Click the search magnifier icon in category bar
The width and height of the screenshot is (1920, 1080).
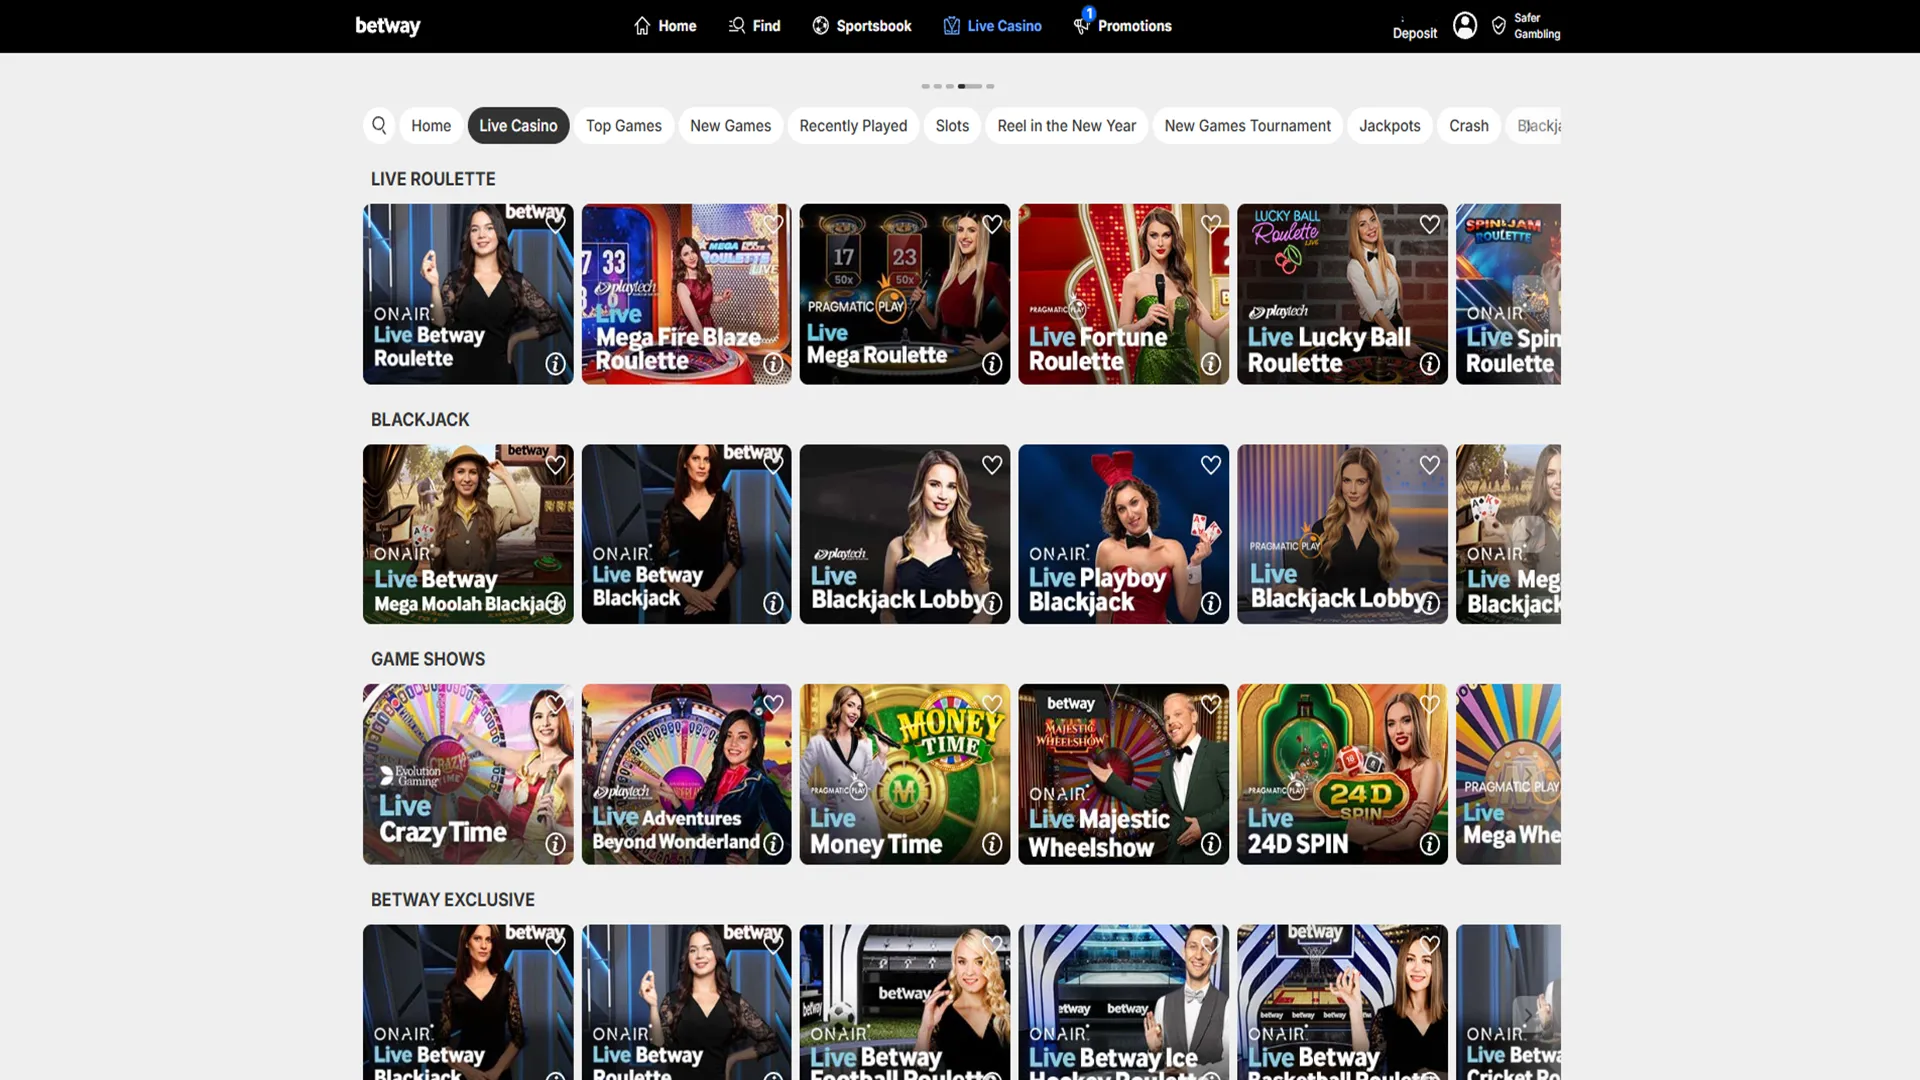(x=379, y=125)
